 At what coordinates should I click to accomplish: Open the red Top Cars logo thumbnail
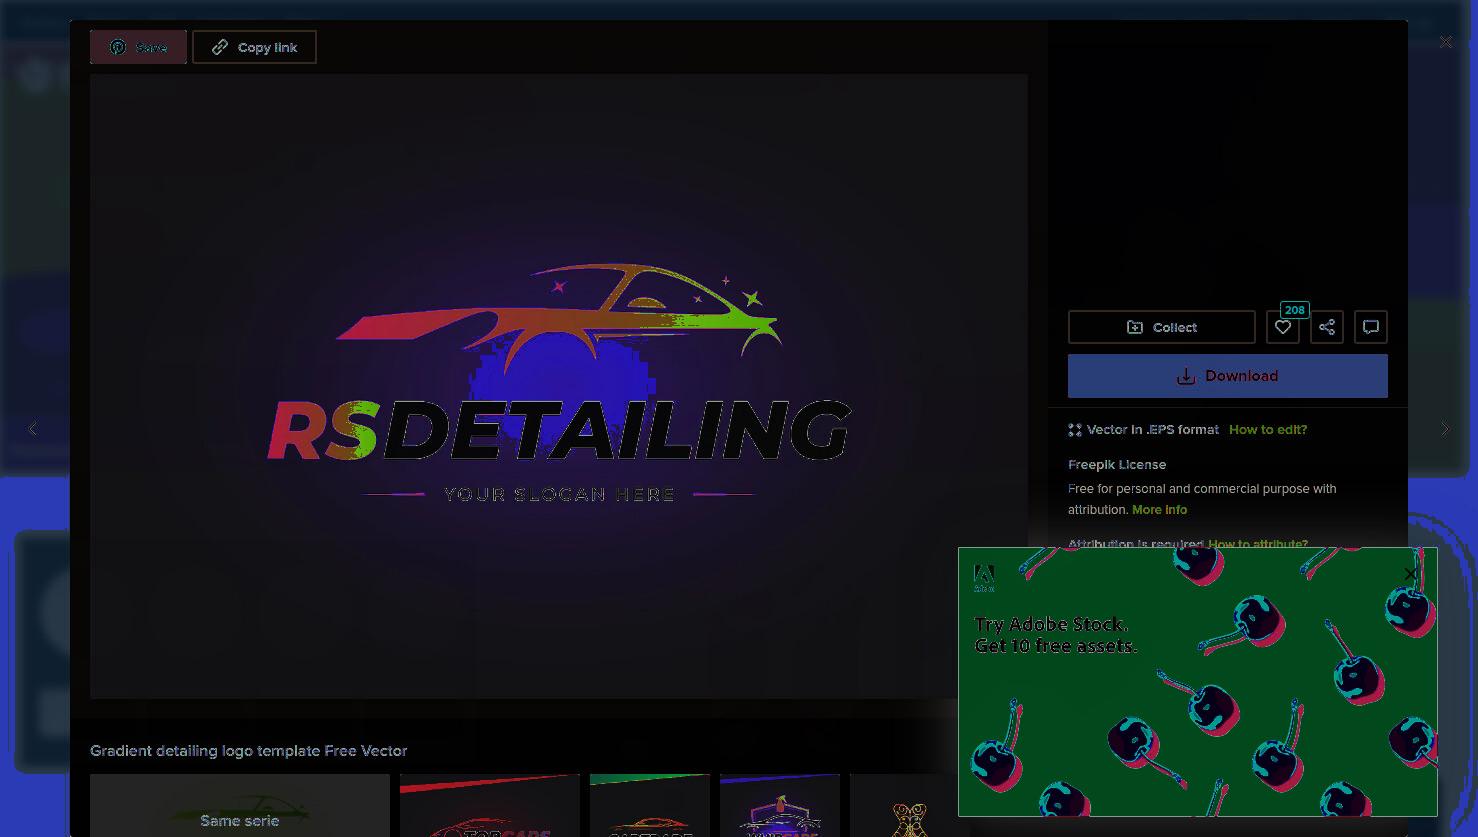(x=490, y=806)
